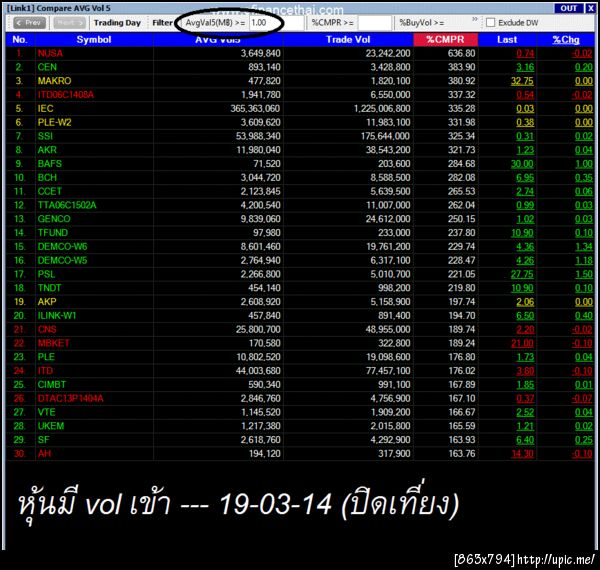Select the CIMBT symbol
This screenshot has width=600, height=570.
pyautogui.click(x=52, y=384)
